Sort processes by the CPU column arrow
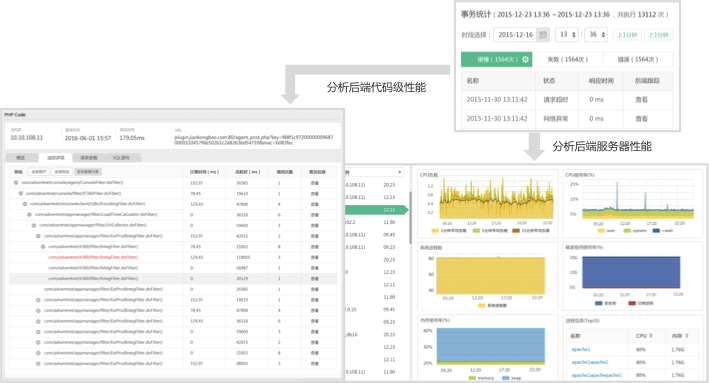The image size is (709, 383). pyautogui.click(x=651, y=336)
